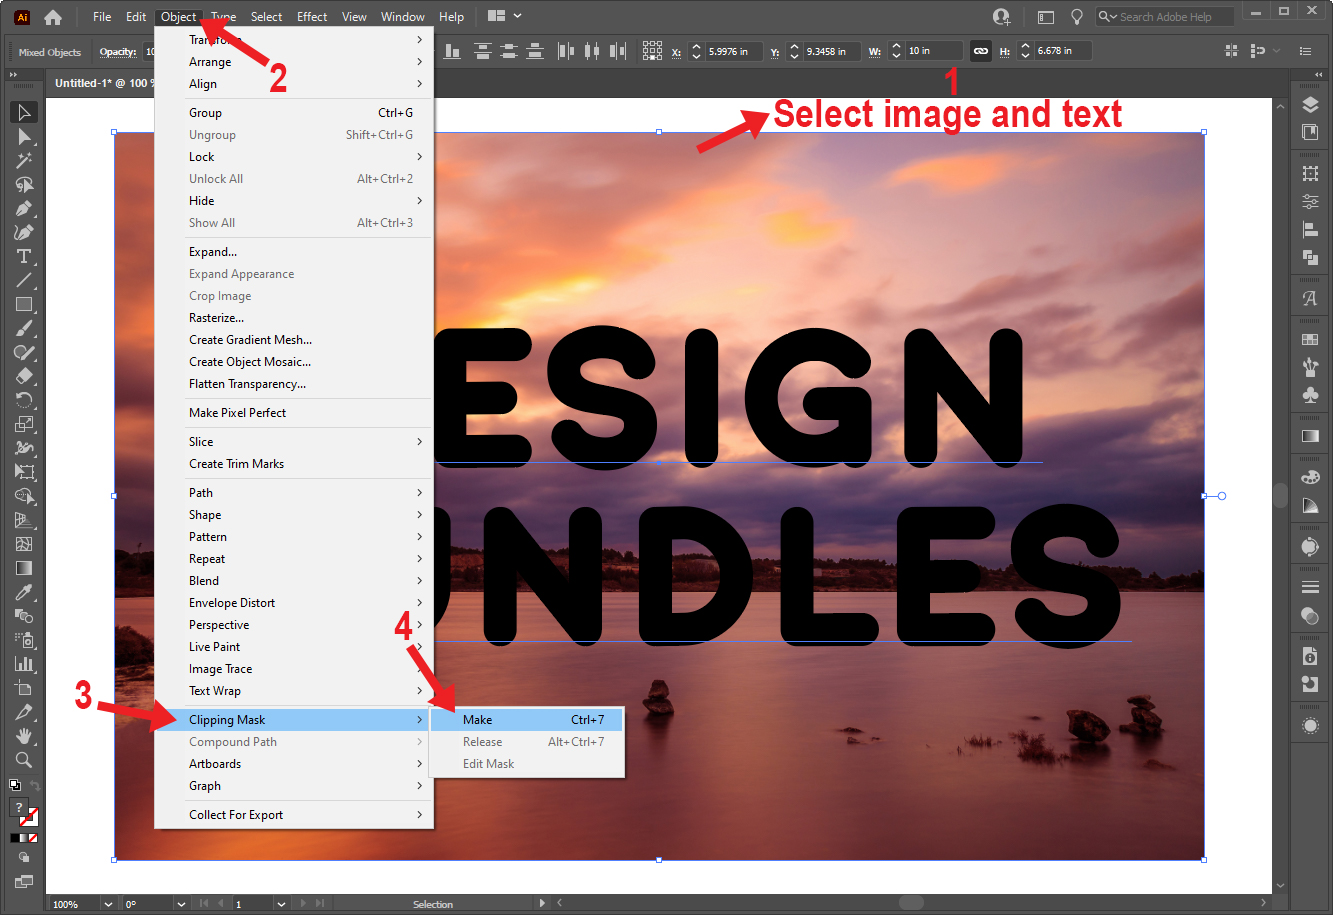Image resolution: width=1333 pixels, height=915 pixels.
Task: Select the reference point locator grid
Action: point(652,51)
